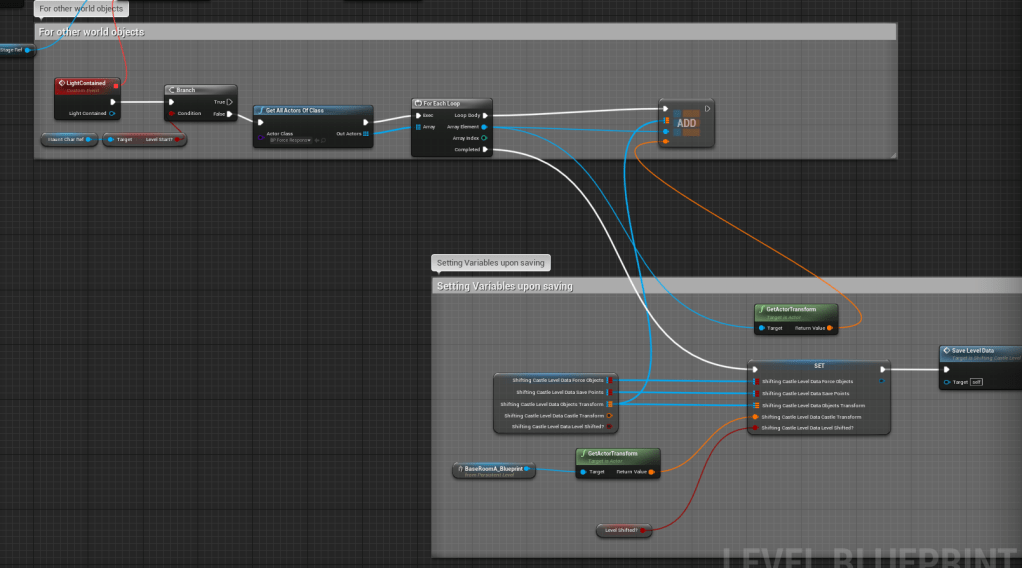Click the red delegate pin on LightContained

[x=116, y=86]
